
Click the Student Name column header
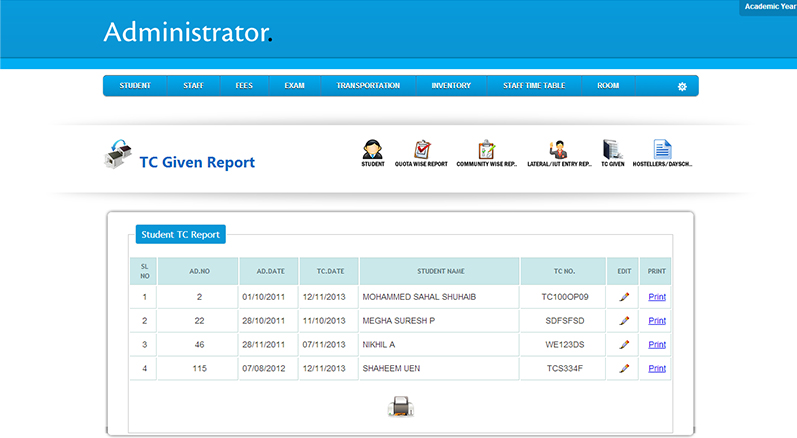[x=440, y=271]
